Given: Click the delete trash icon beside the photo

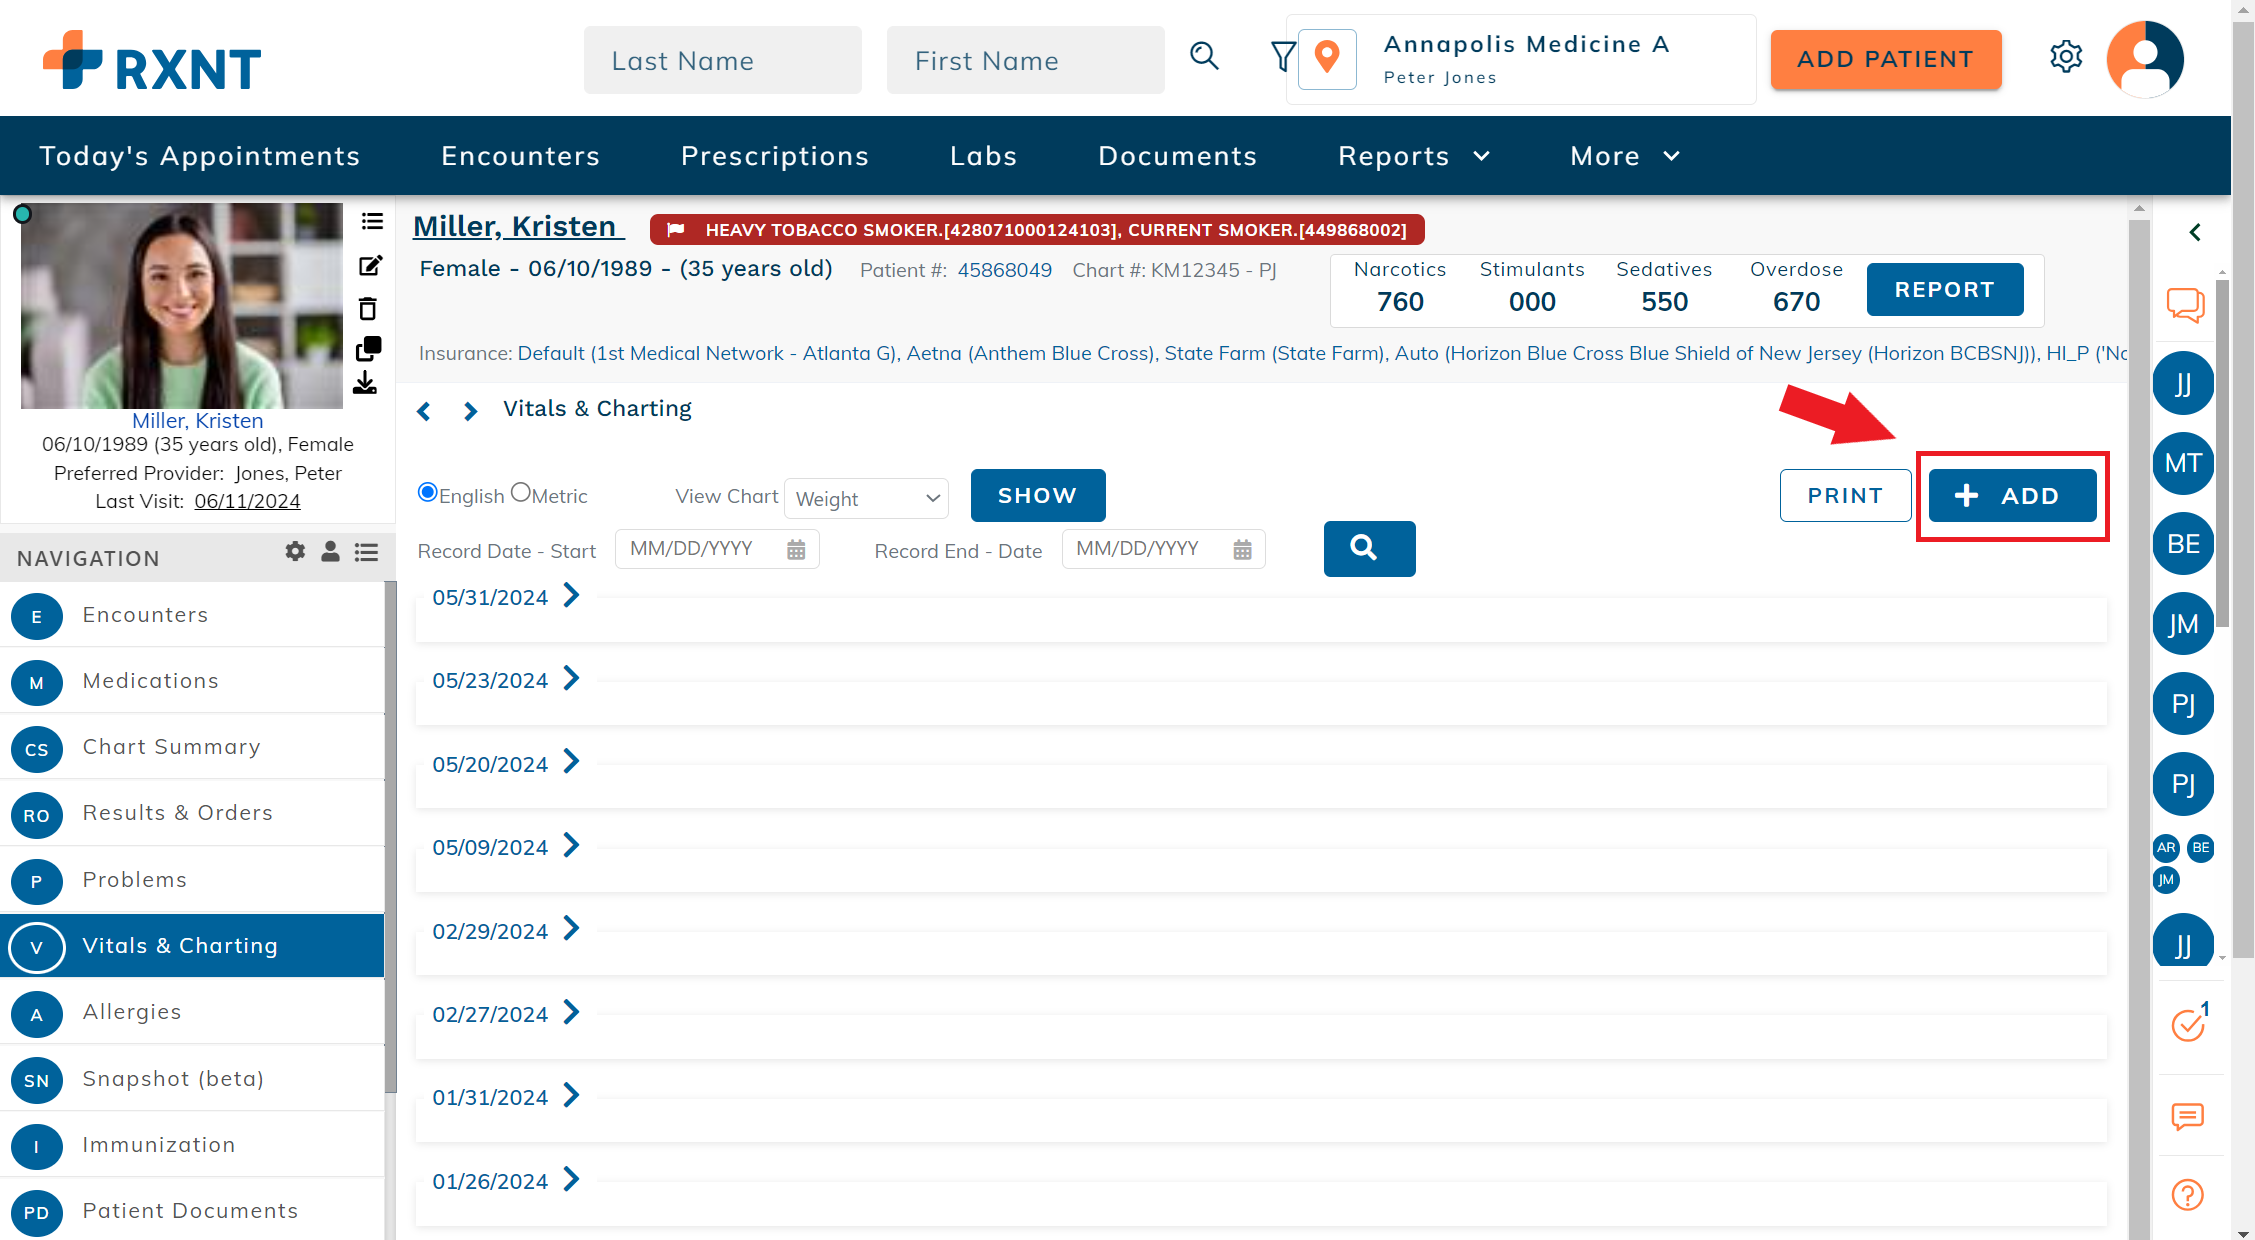Looking at the screenshot, I should point(368,308).
